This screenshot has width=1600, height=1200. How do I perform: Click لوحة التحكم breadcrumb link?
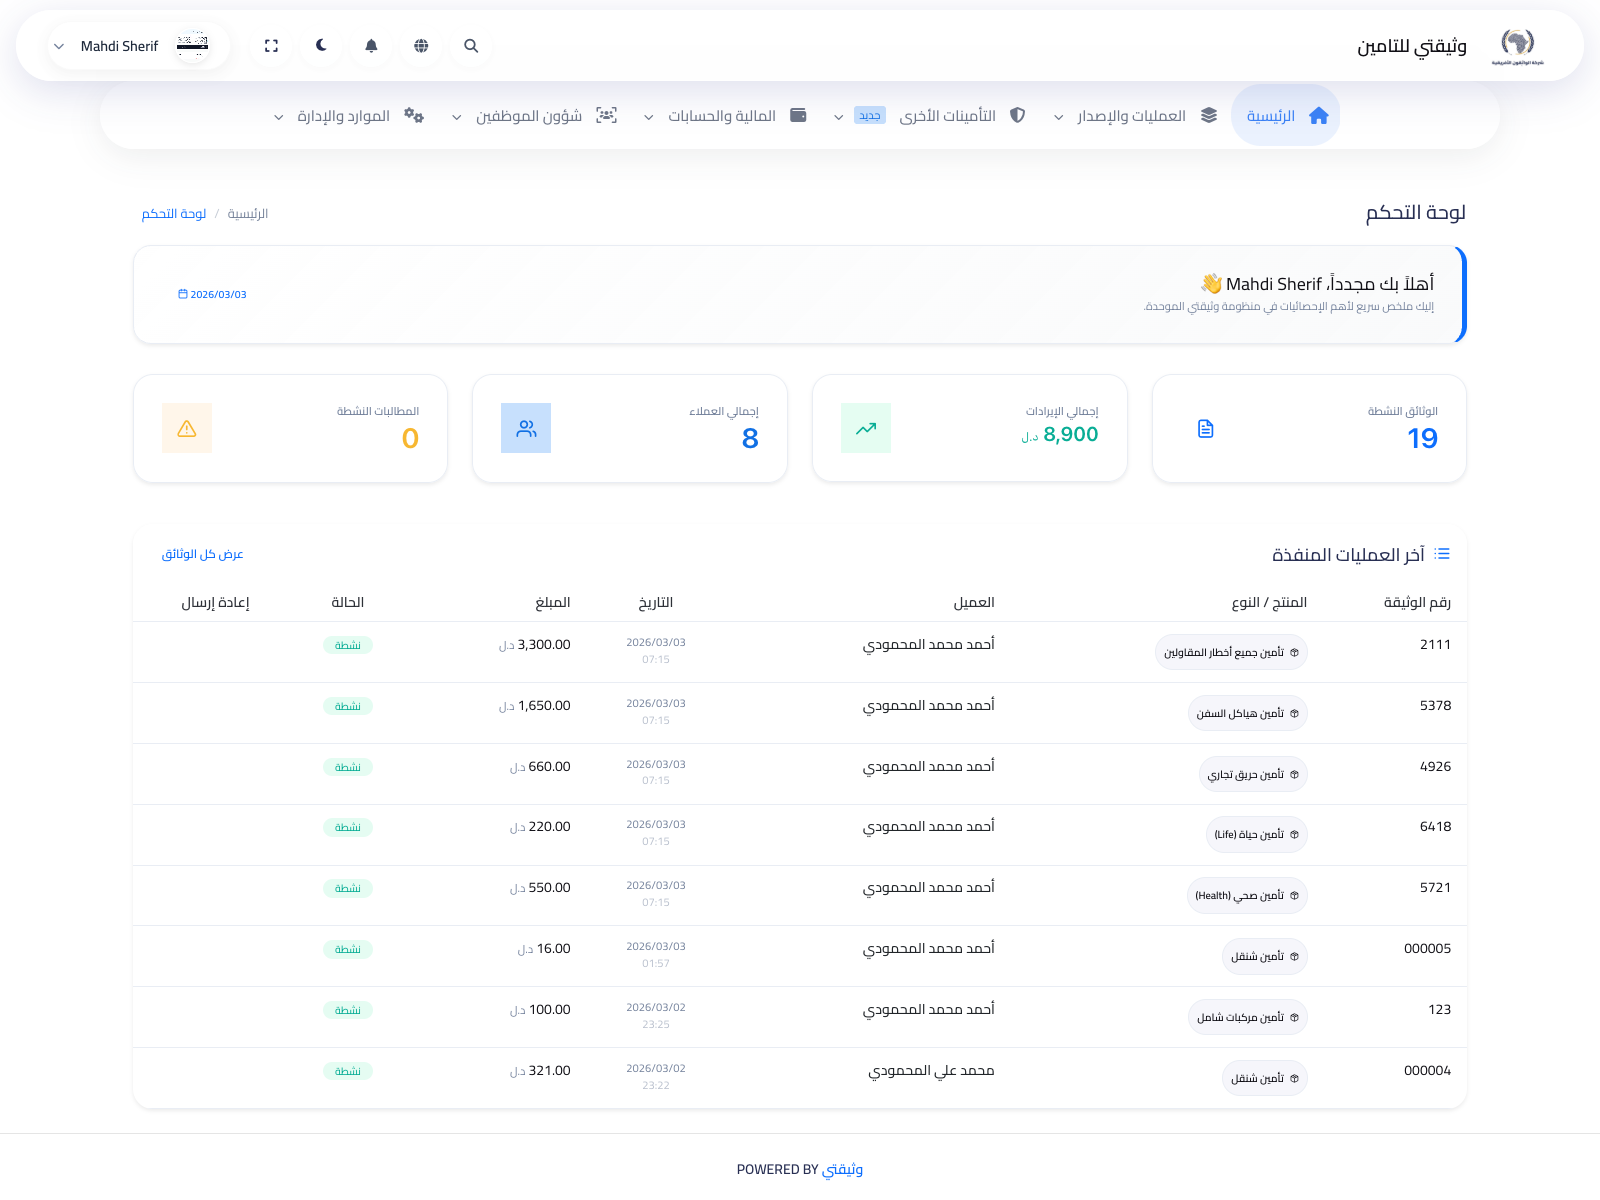coord(174,214)
